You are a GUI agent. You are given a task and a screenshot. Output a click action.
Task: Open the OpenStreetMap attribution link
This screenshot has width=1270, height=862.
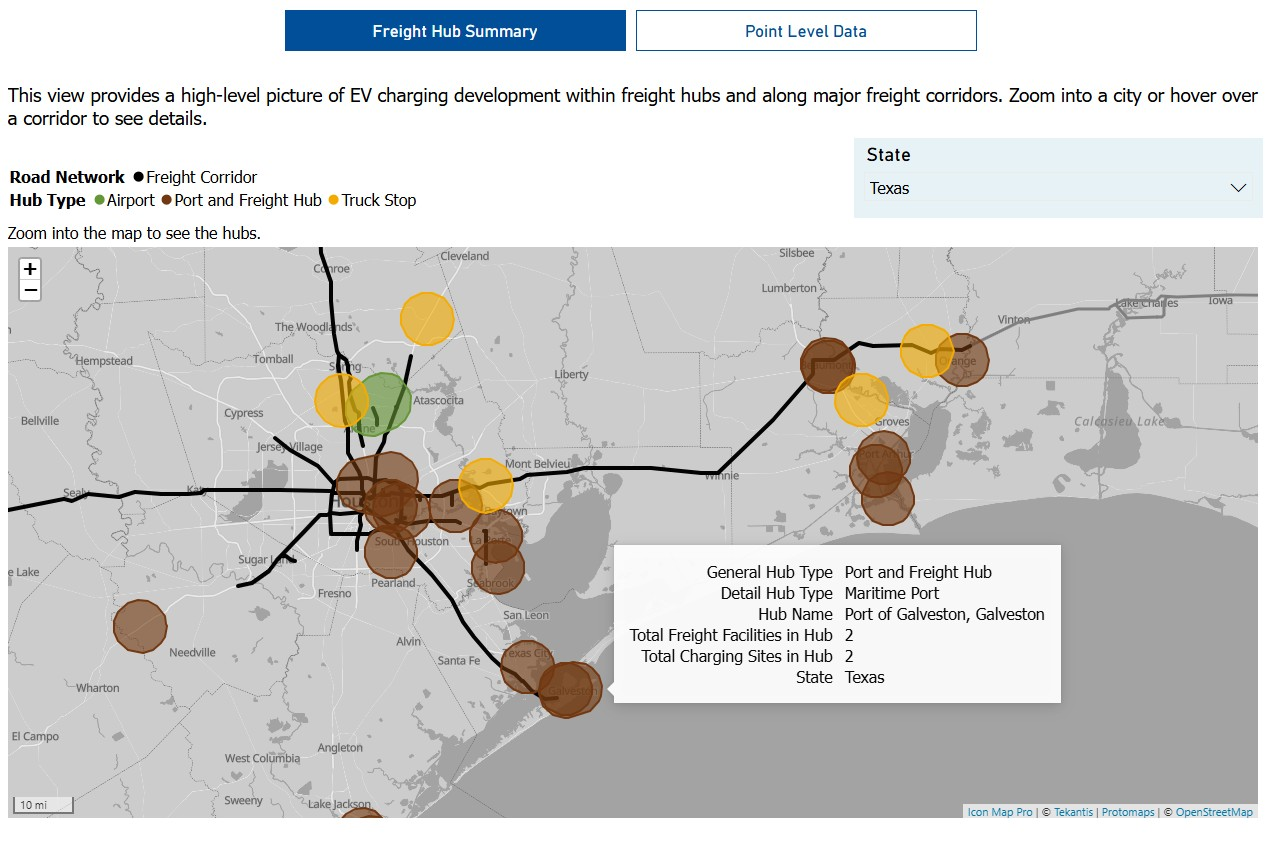(1213, 812)
